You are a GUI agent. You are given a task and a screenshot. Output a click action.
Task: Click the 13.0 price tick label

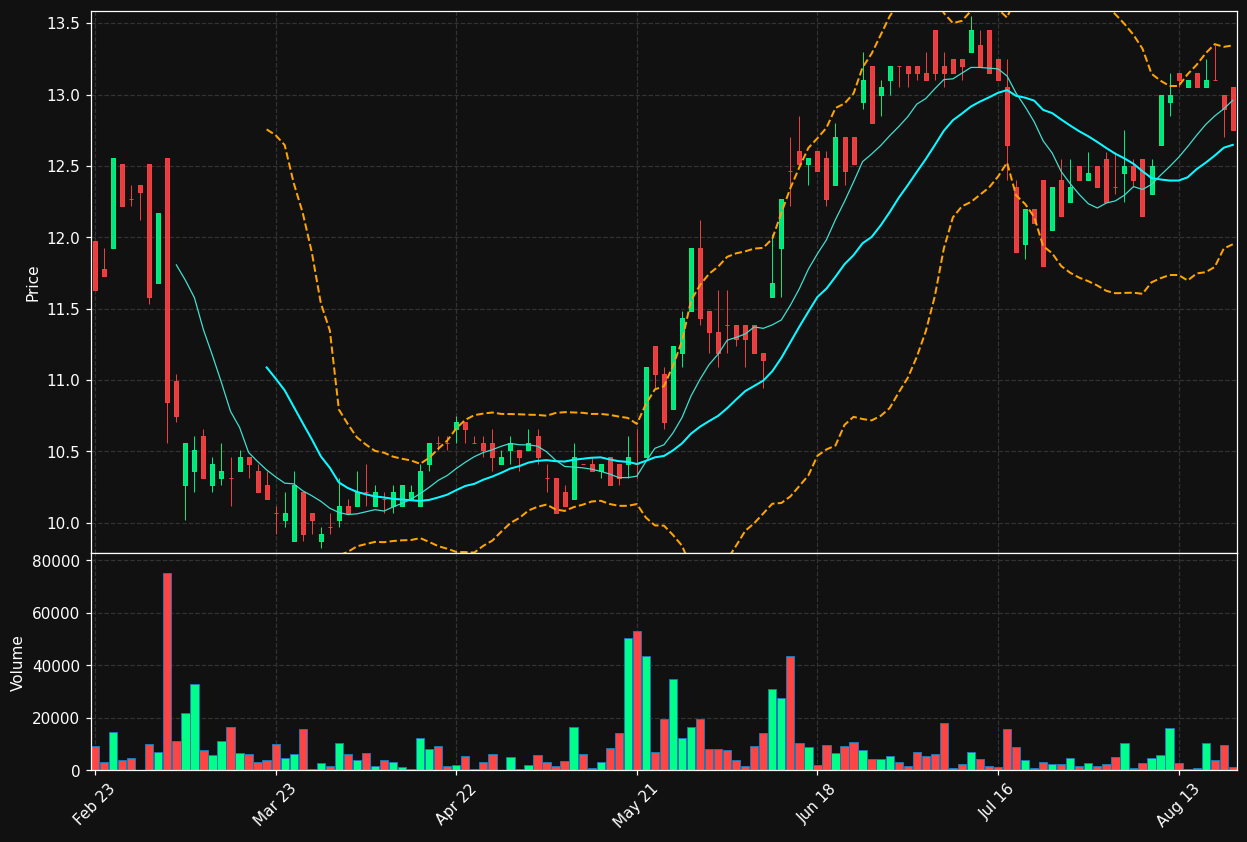pyautogui.click(x=65, y=95)
